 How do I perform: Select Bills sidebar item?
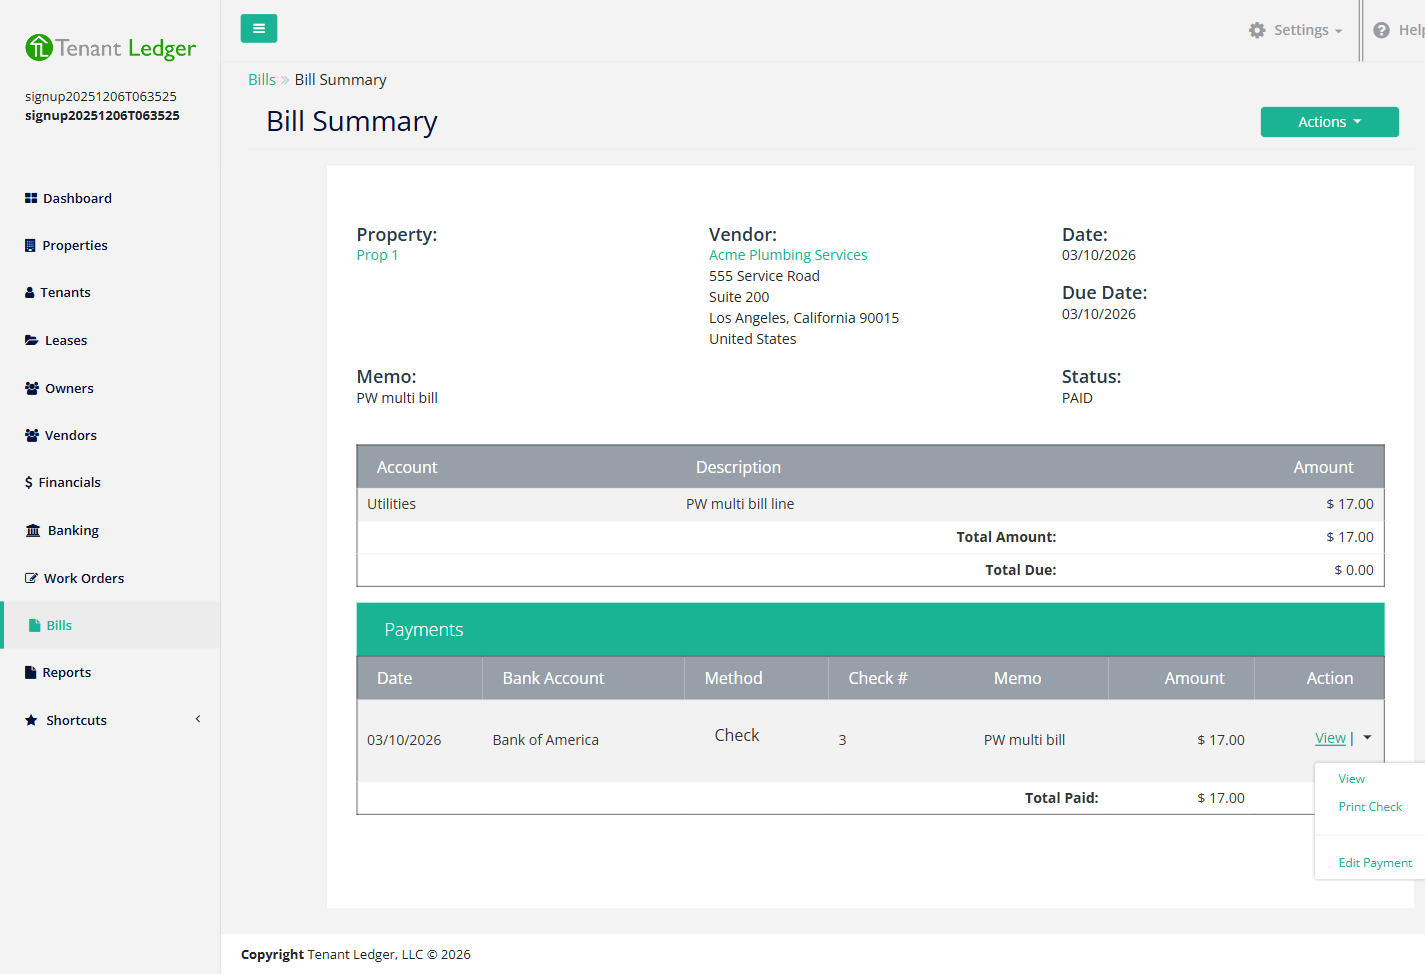coord(110,625)
